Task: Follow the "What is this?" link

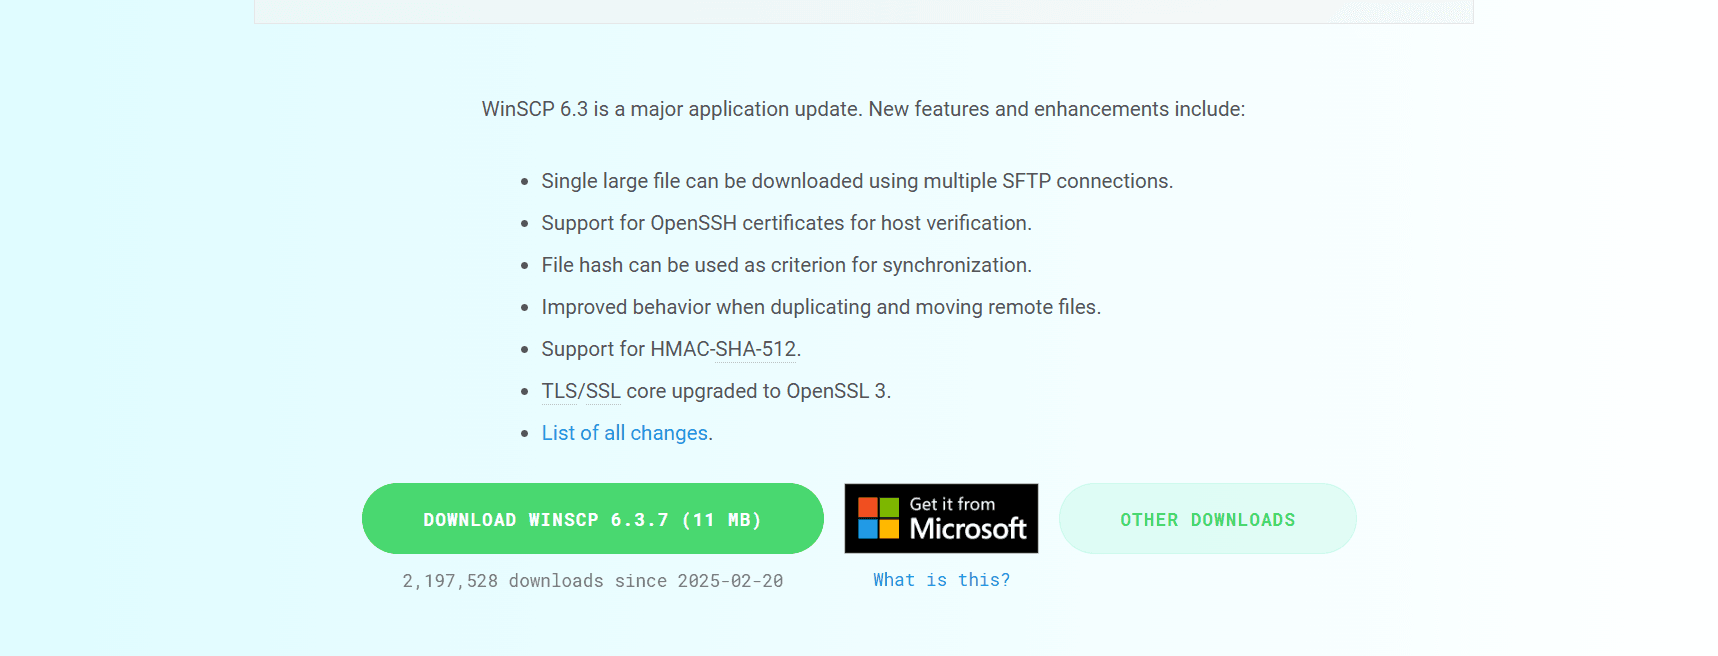Action: point(941,580)
